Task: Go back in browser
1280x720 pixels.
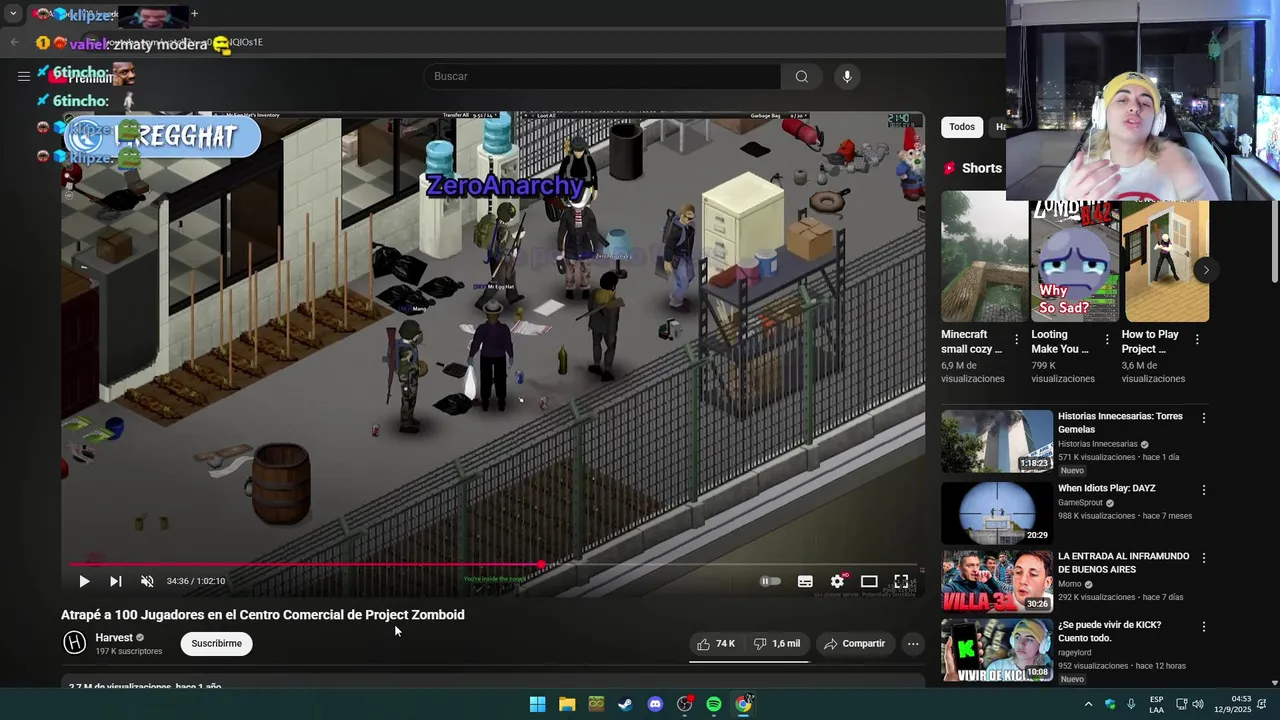Action: click(14, 42)
